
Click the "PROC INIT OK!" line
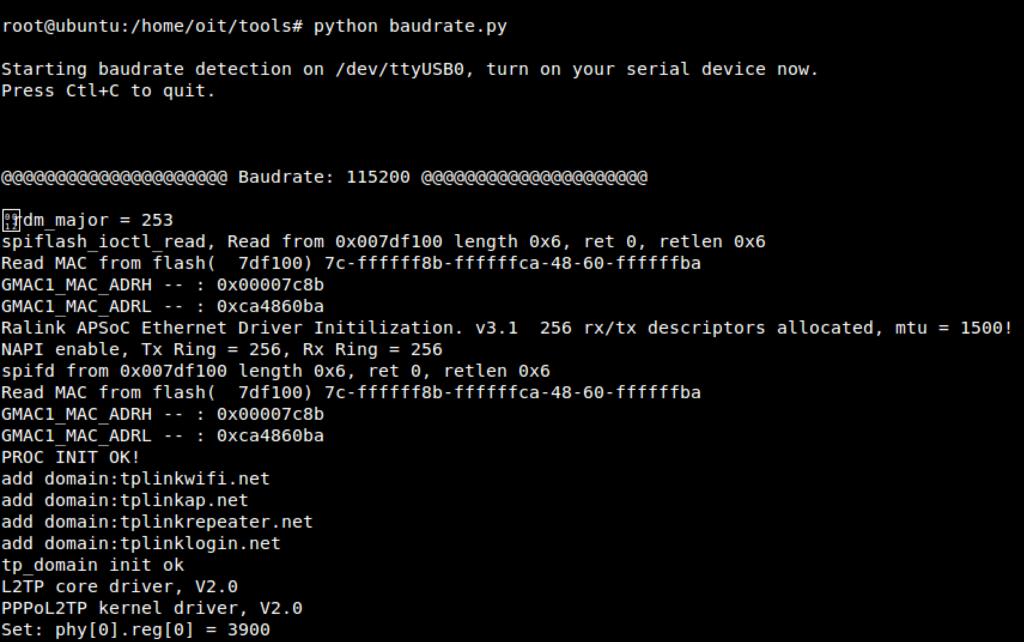(70, 457)
